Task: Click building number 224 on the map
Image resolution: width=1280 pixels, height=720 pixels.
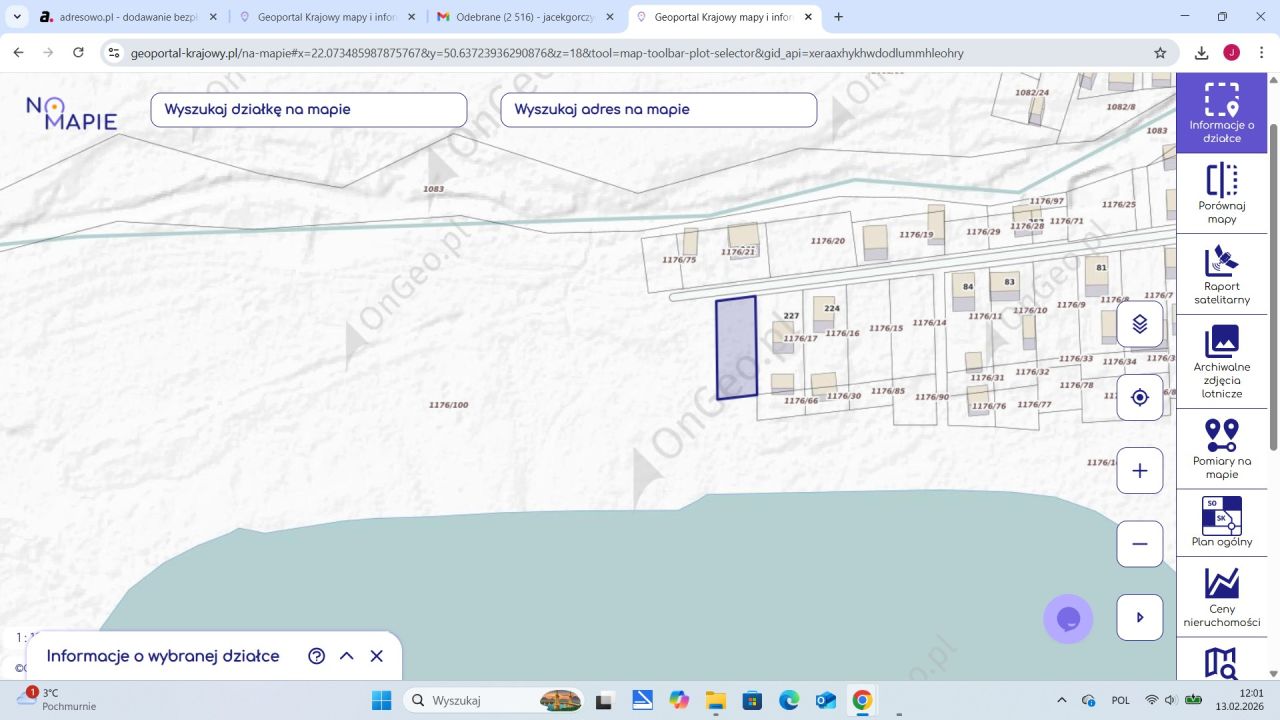Action: click(832, 309)
